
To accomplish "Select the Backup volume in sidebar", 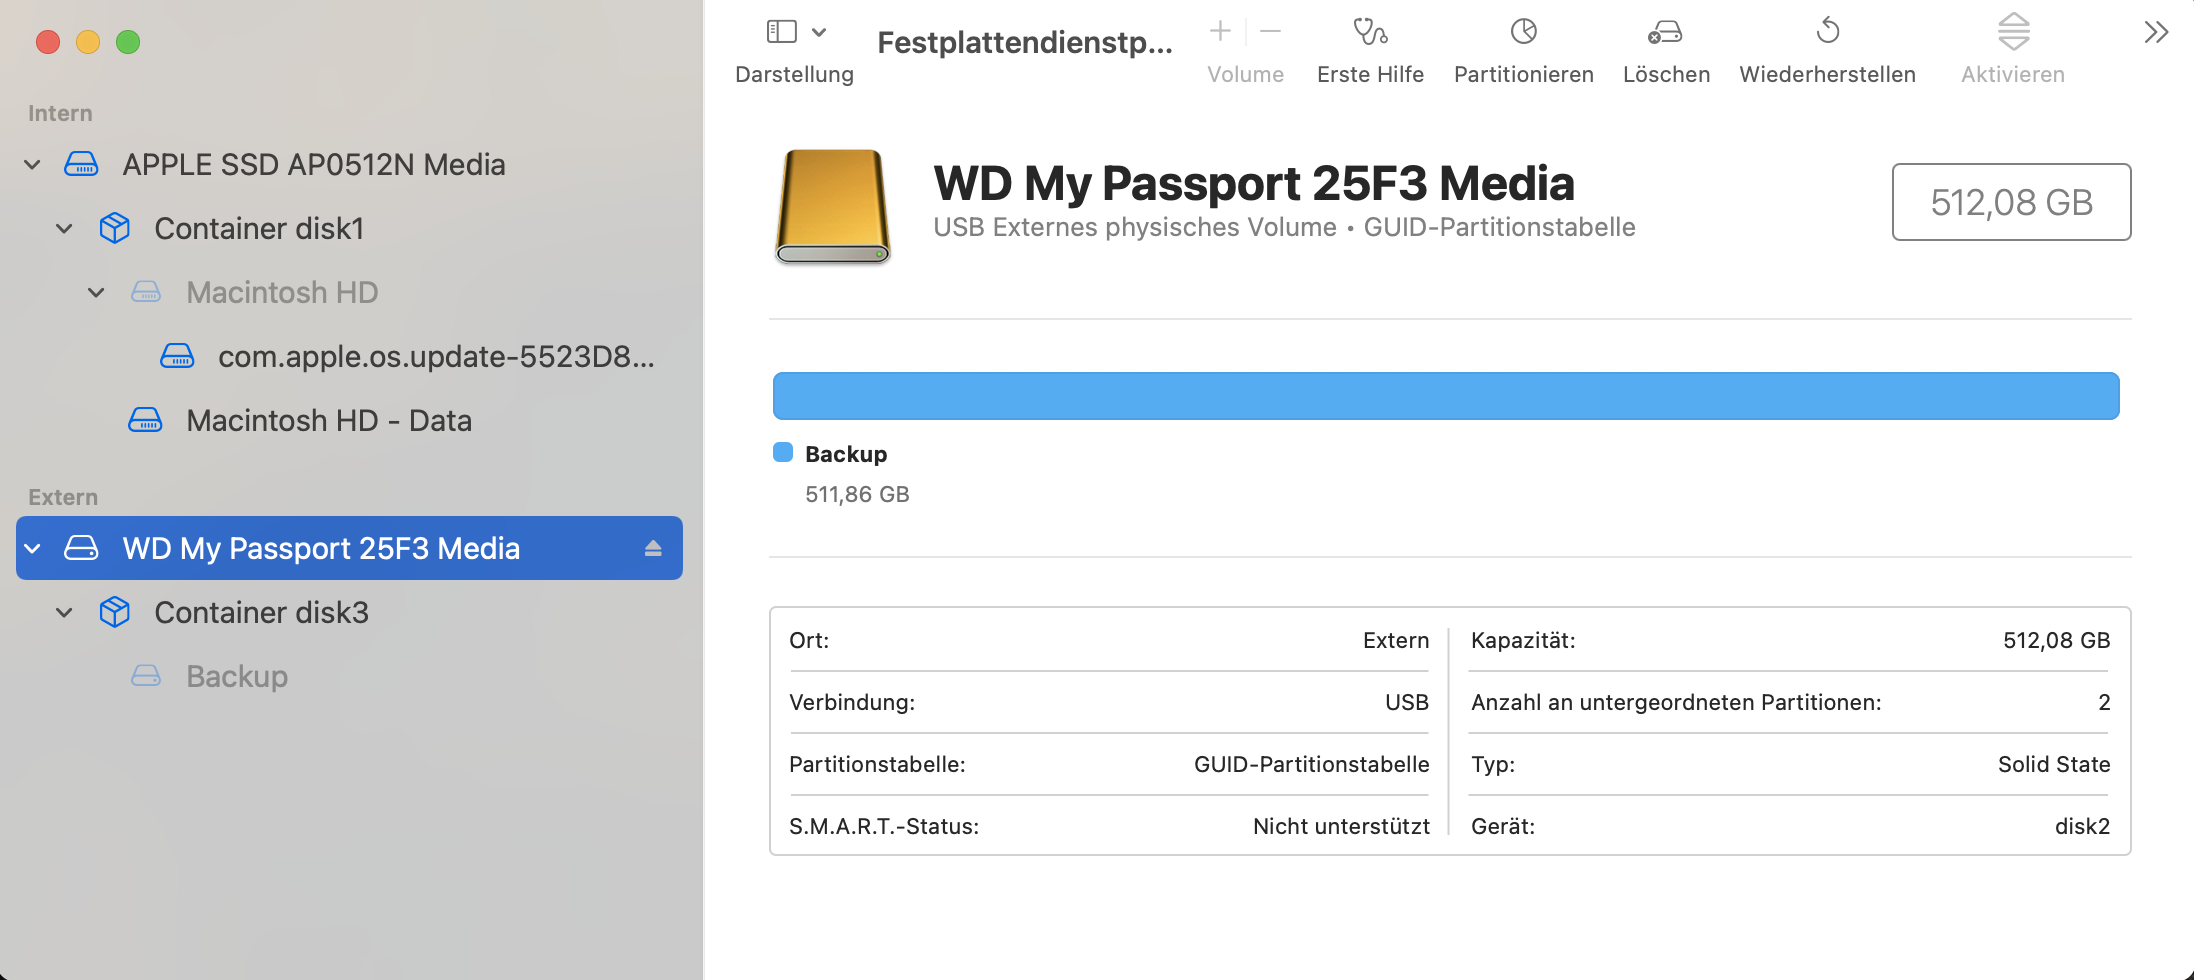I will click(x=237, y=677).
